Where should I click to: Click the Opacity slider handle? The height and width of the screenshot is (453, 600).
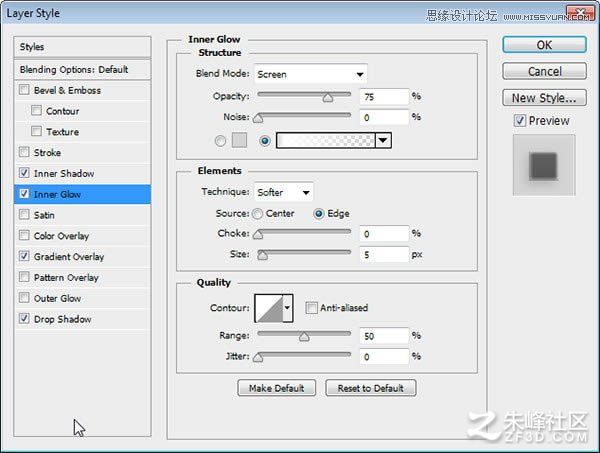tap(328, 98)
